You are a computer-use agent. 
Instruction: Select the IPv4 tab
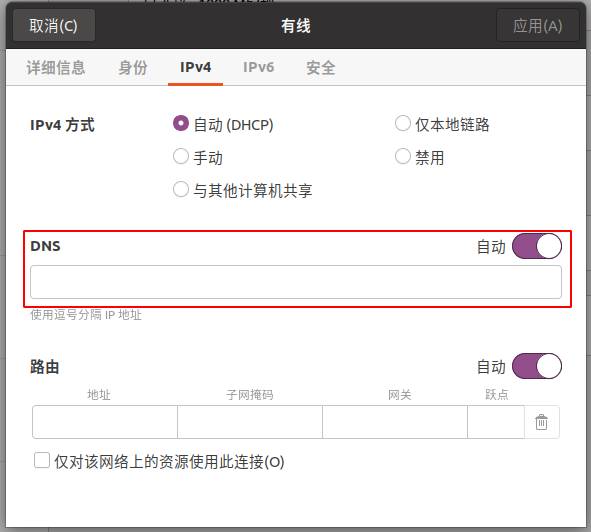point(196,67)
